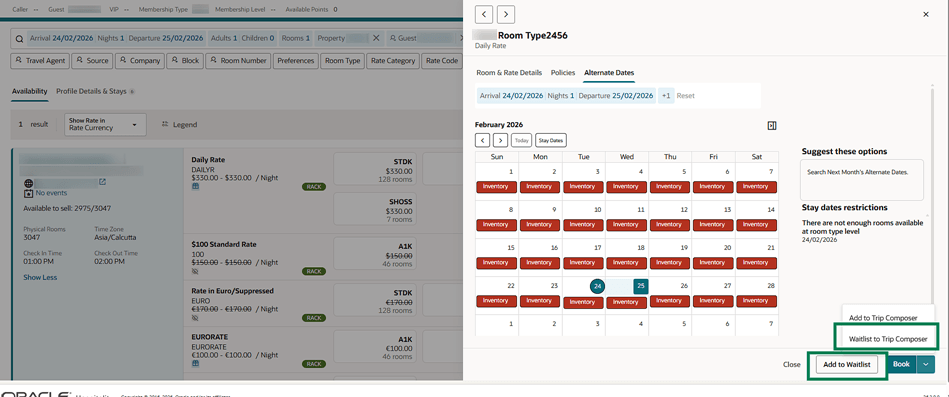
Task: Switch to Availability tab
Action: pos(29,91)
